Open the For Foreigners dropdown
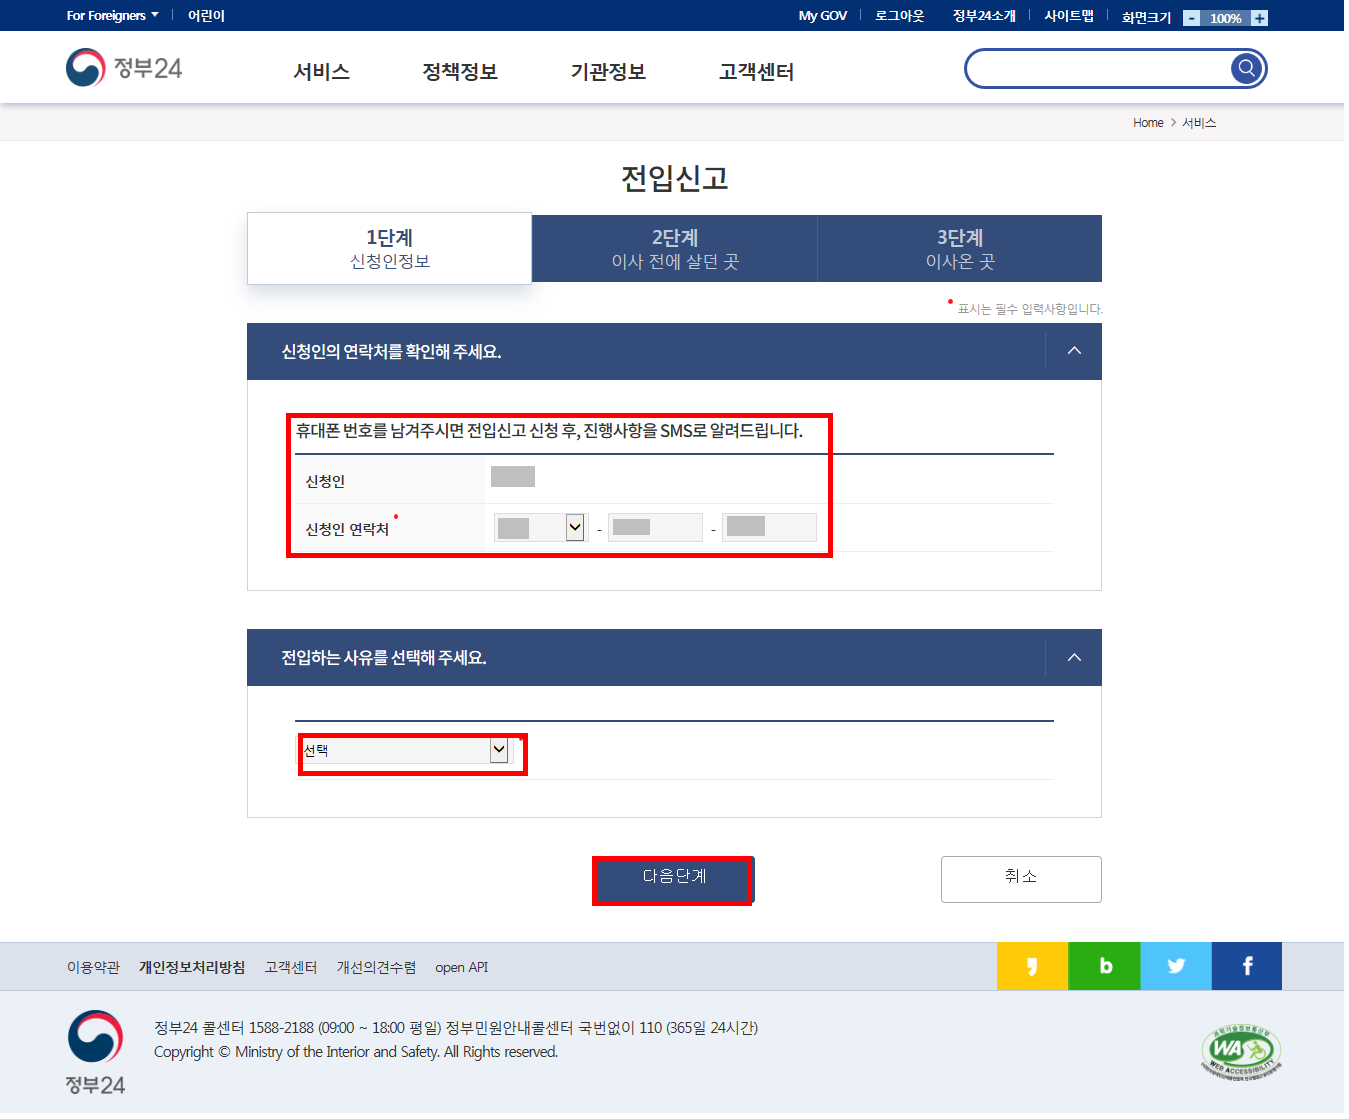This screenshot has height=1119, width=1349. [x=112, y=15]
